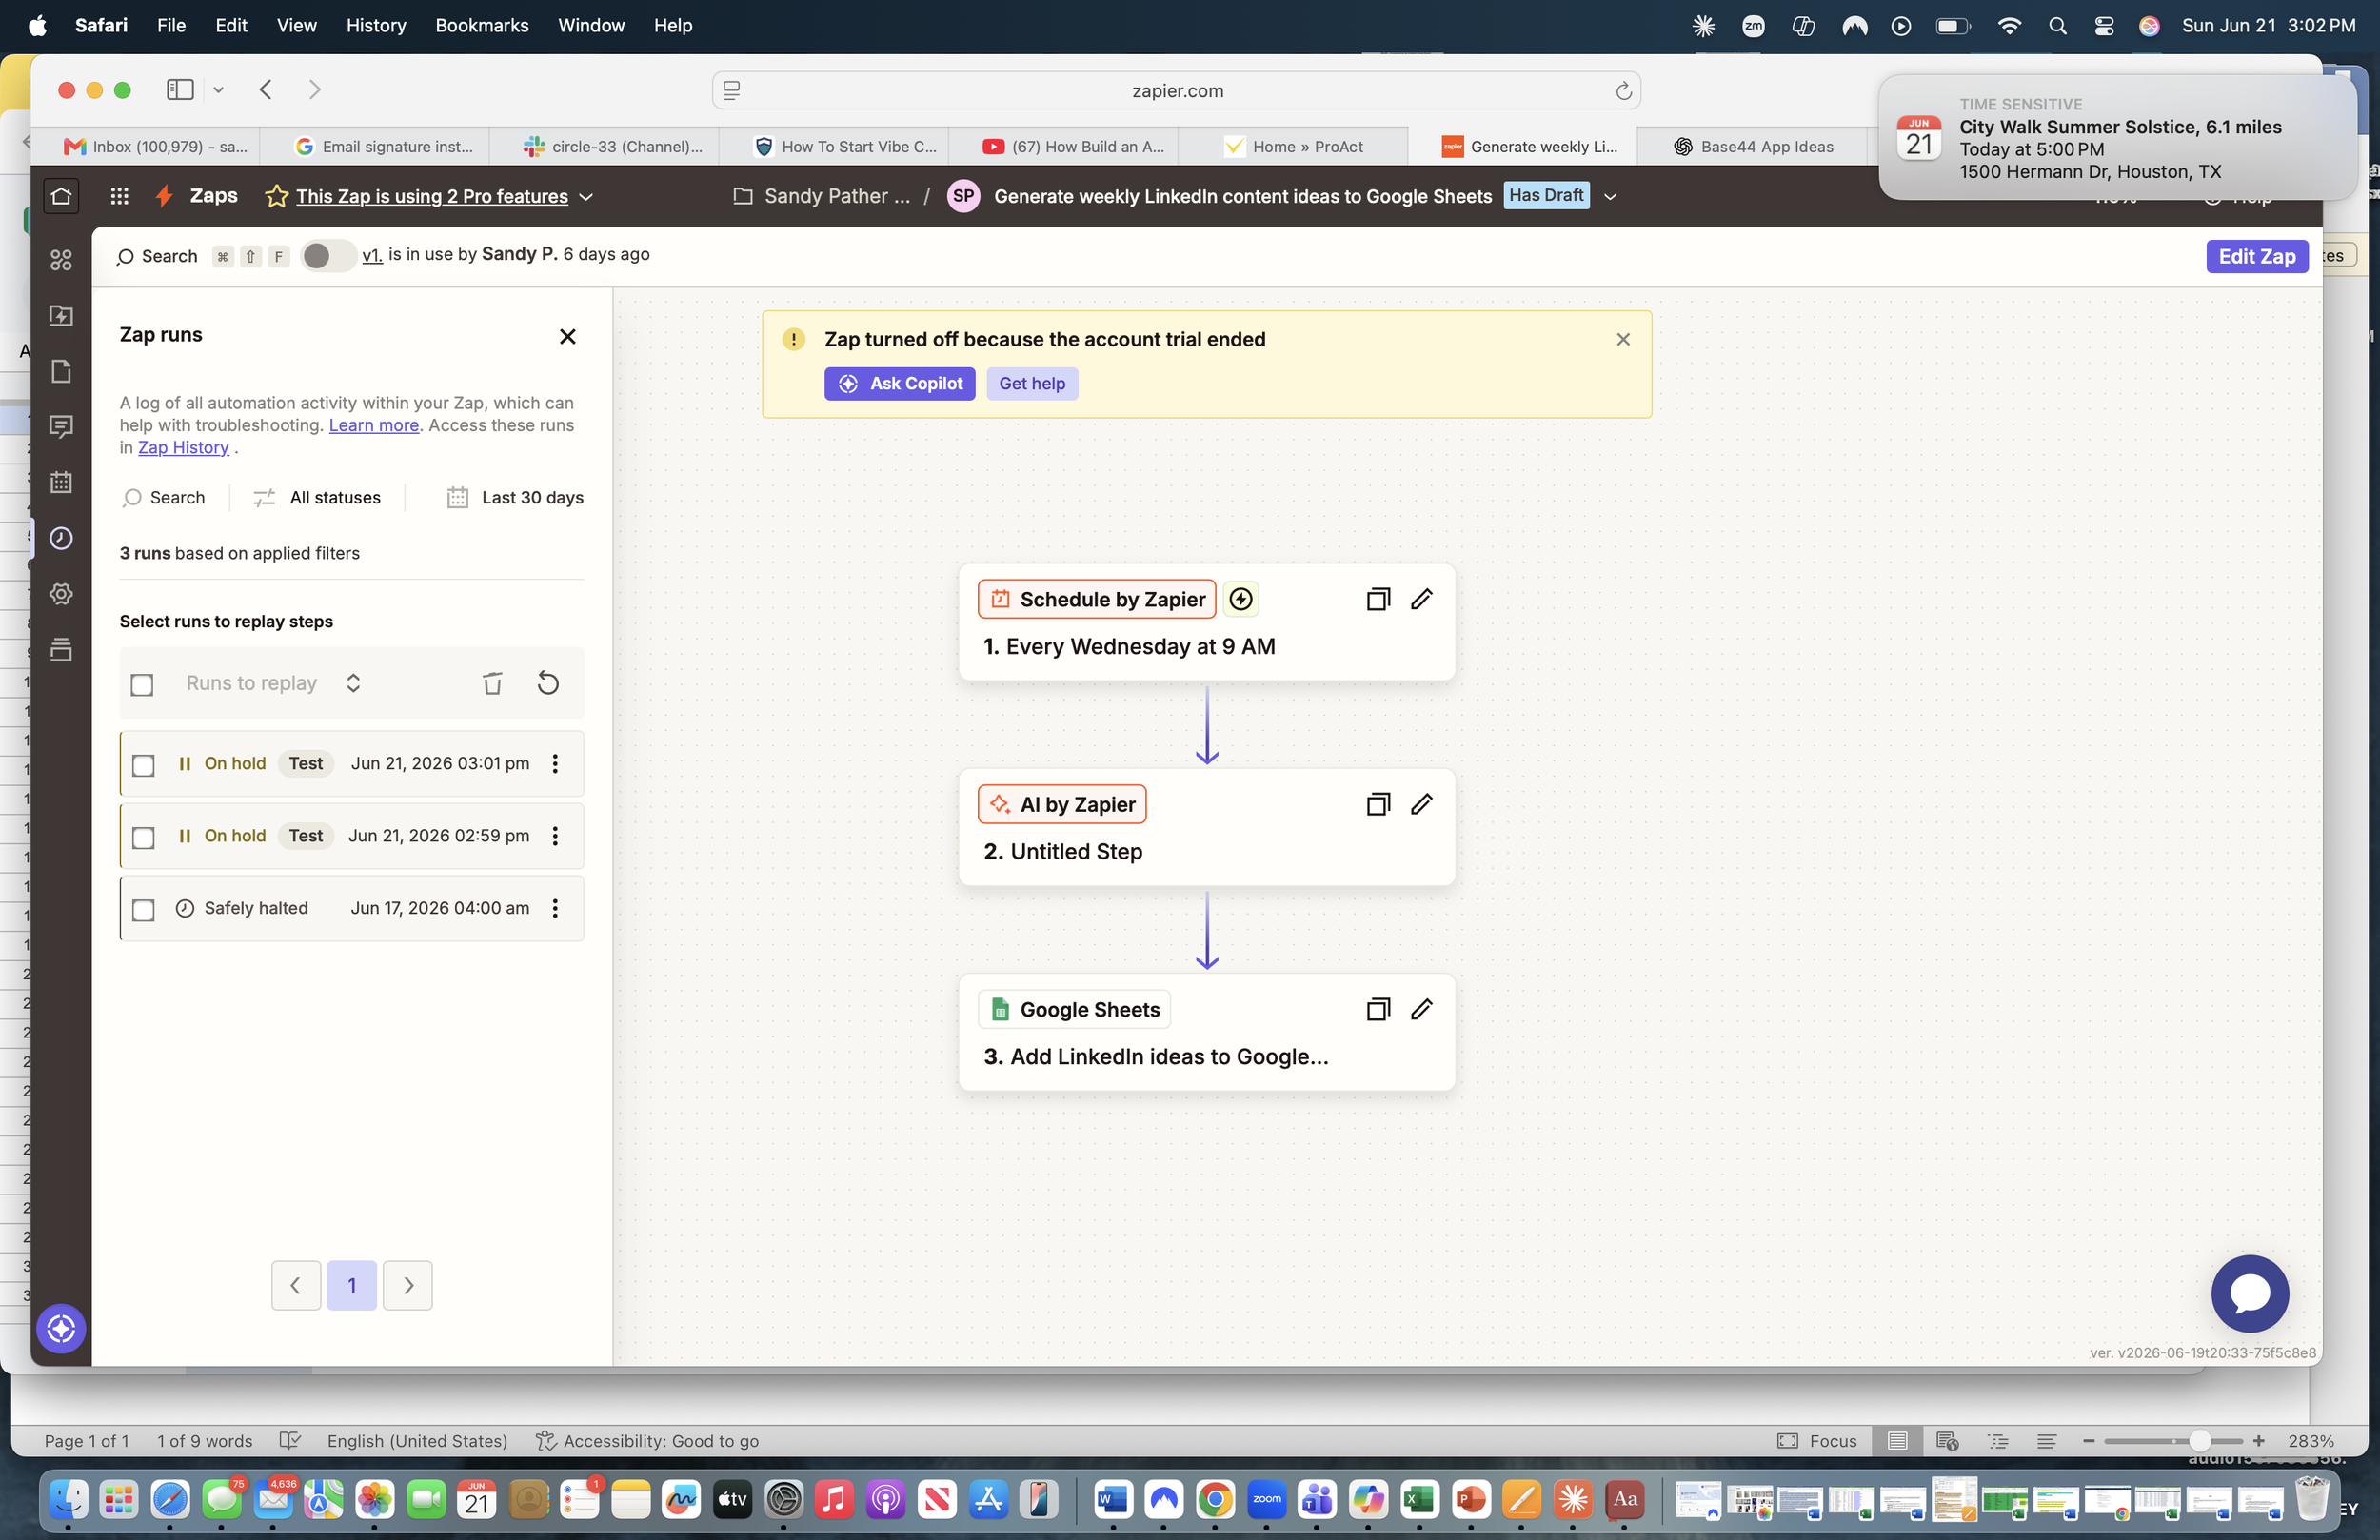Open the chat support bubble
2380x1540 pixels.
click(2250, 1294)
